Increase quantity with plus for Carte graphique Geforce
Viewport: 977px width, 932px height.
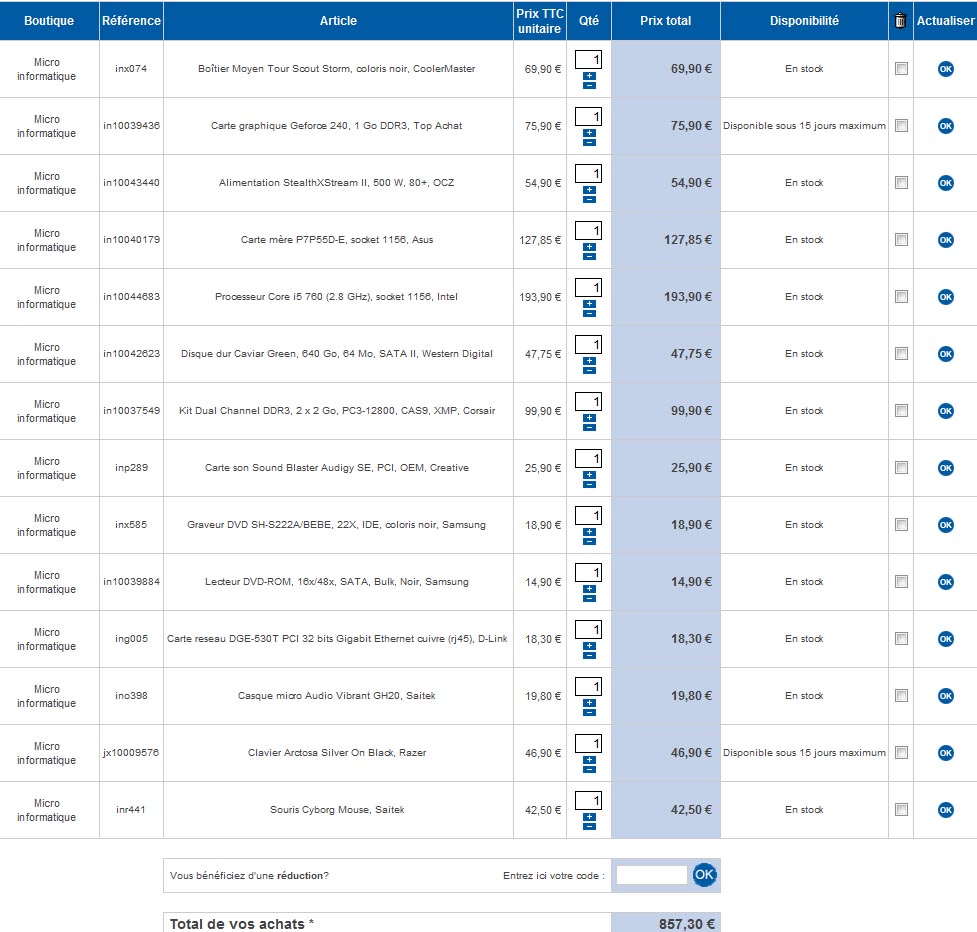pyautogui.click(x=589, y=133)
